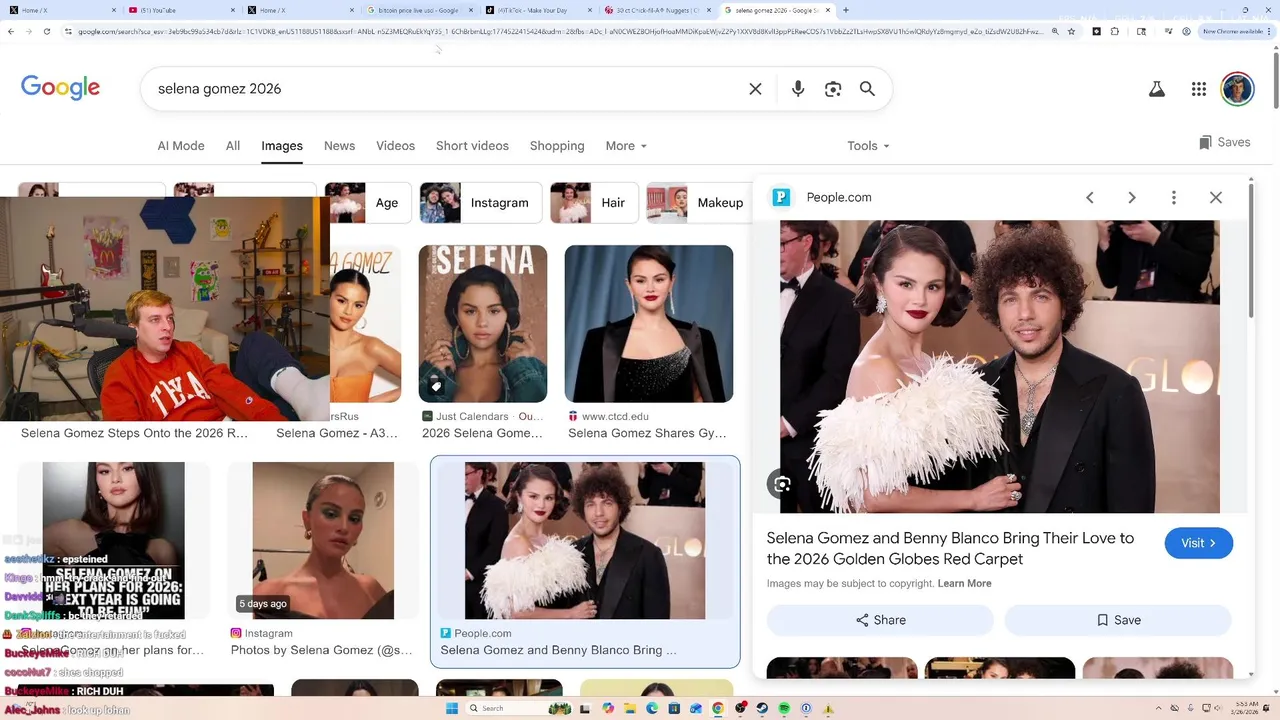Viewport: 1280px width, 720px height.
Task: Open Google Search Labs flask icon
Action: tap(1157, 89)
